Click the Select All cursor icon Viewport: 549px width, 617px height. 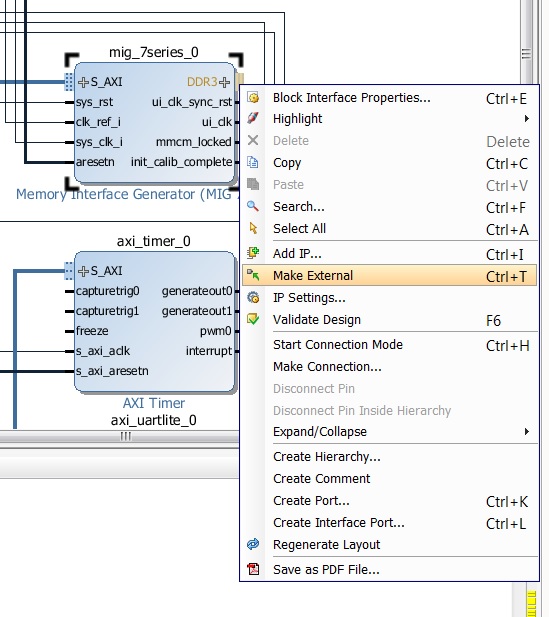pyautogui.click(x=253, y=228)
